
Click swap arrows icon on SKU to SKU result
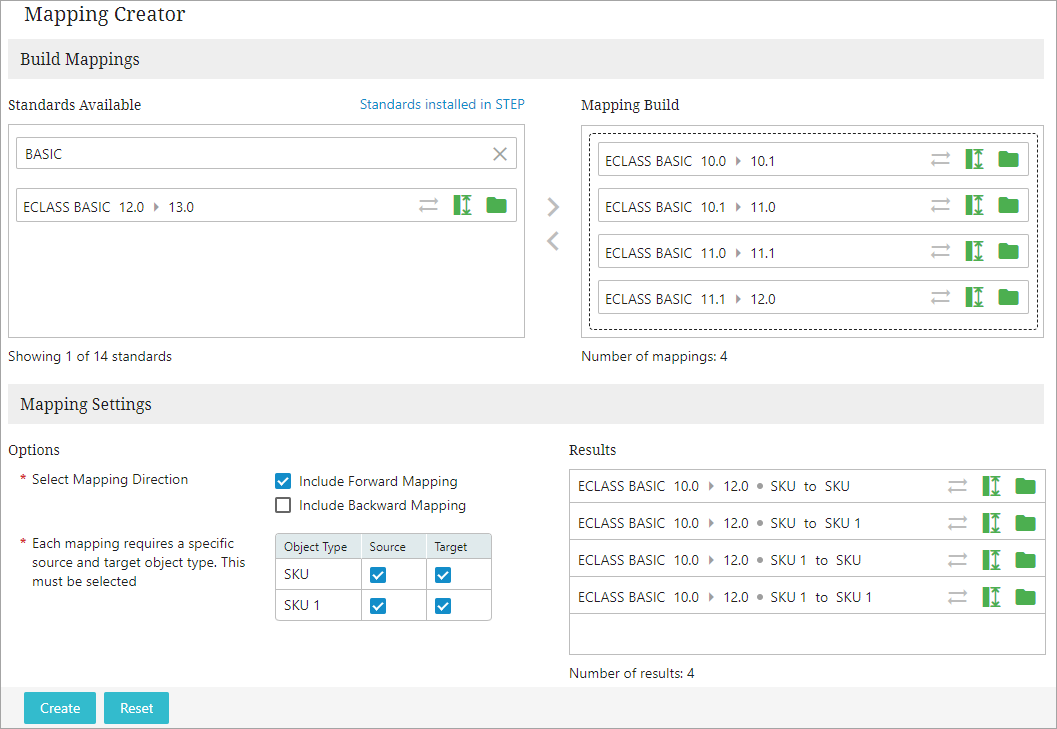pyautogui.click(x=957, y=486)
